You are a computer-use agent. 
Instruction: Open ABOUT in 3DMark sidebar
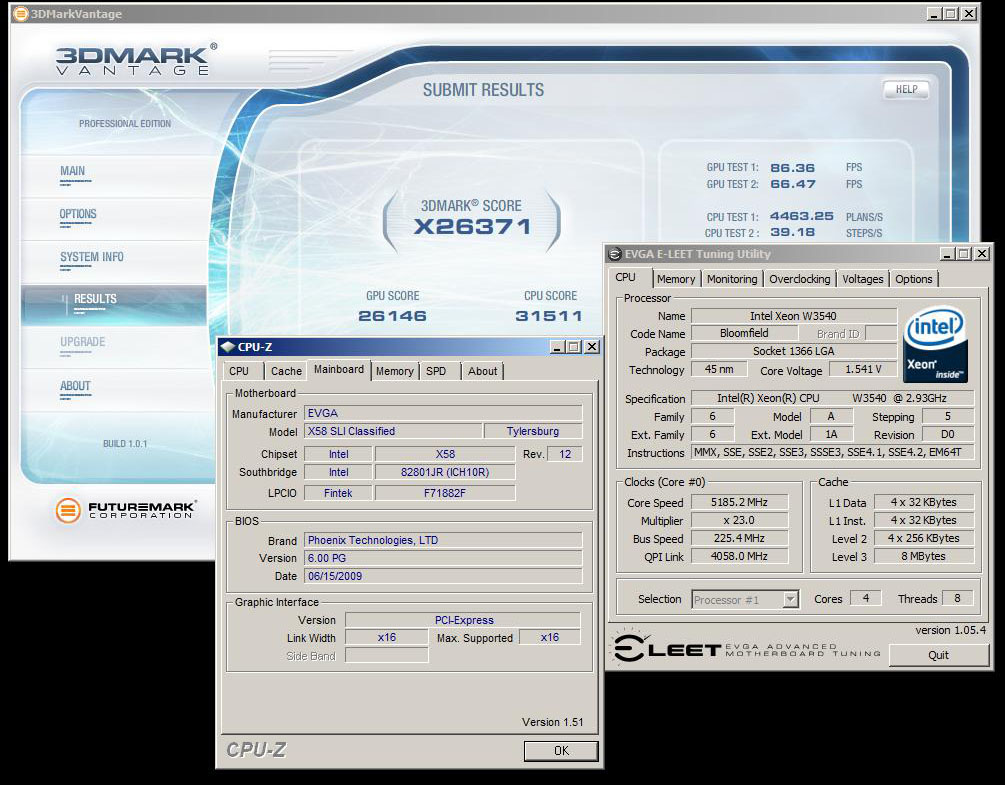pos(75,386)
